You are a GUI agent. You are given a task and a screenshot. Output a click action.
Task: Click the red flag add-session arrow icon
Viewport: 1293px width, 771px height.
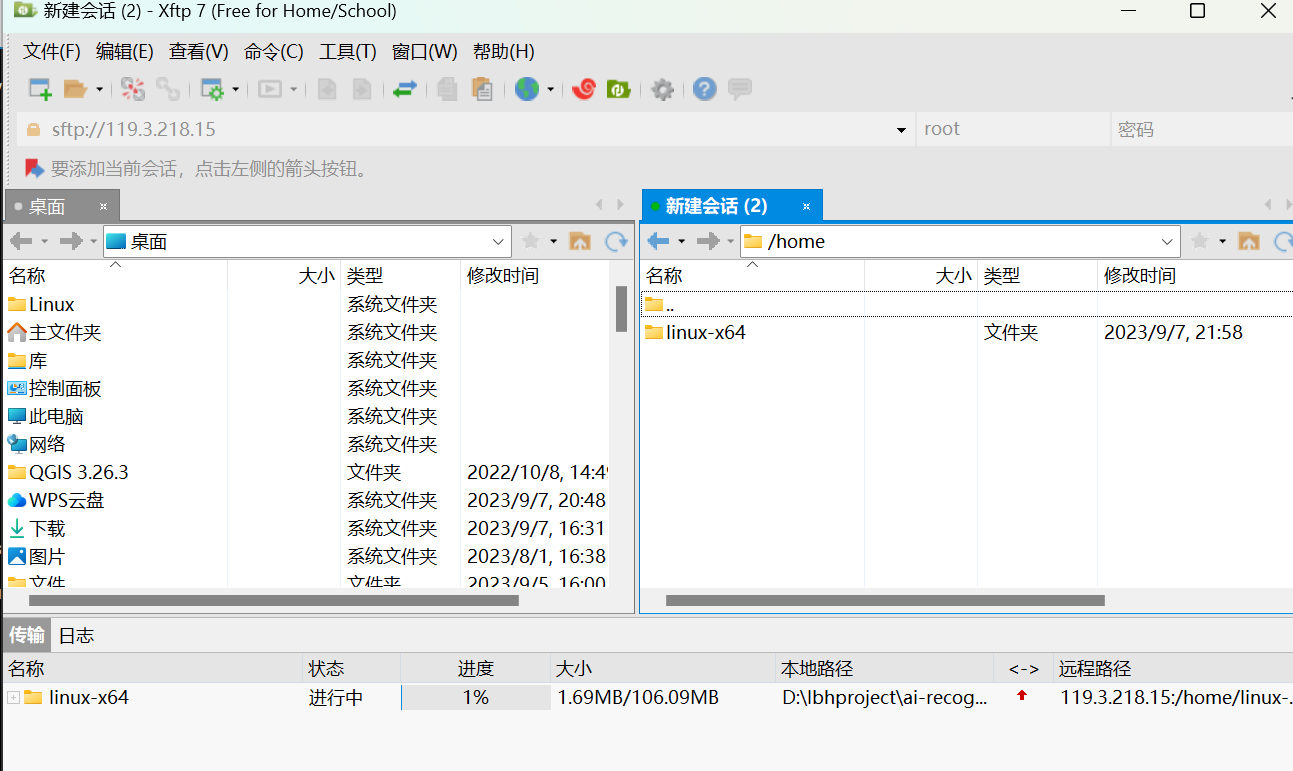click(34, 168)
